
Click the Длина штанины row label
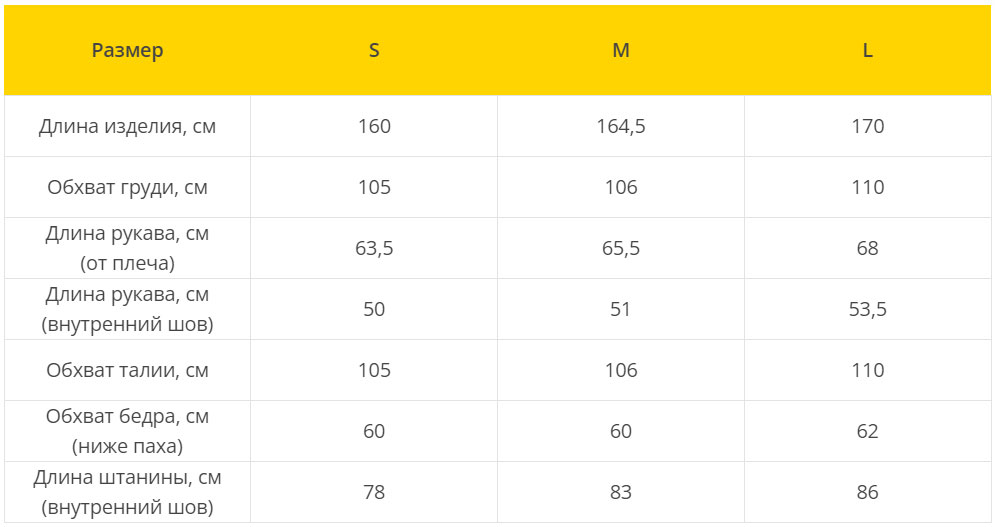pos(128,492)
